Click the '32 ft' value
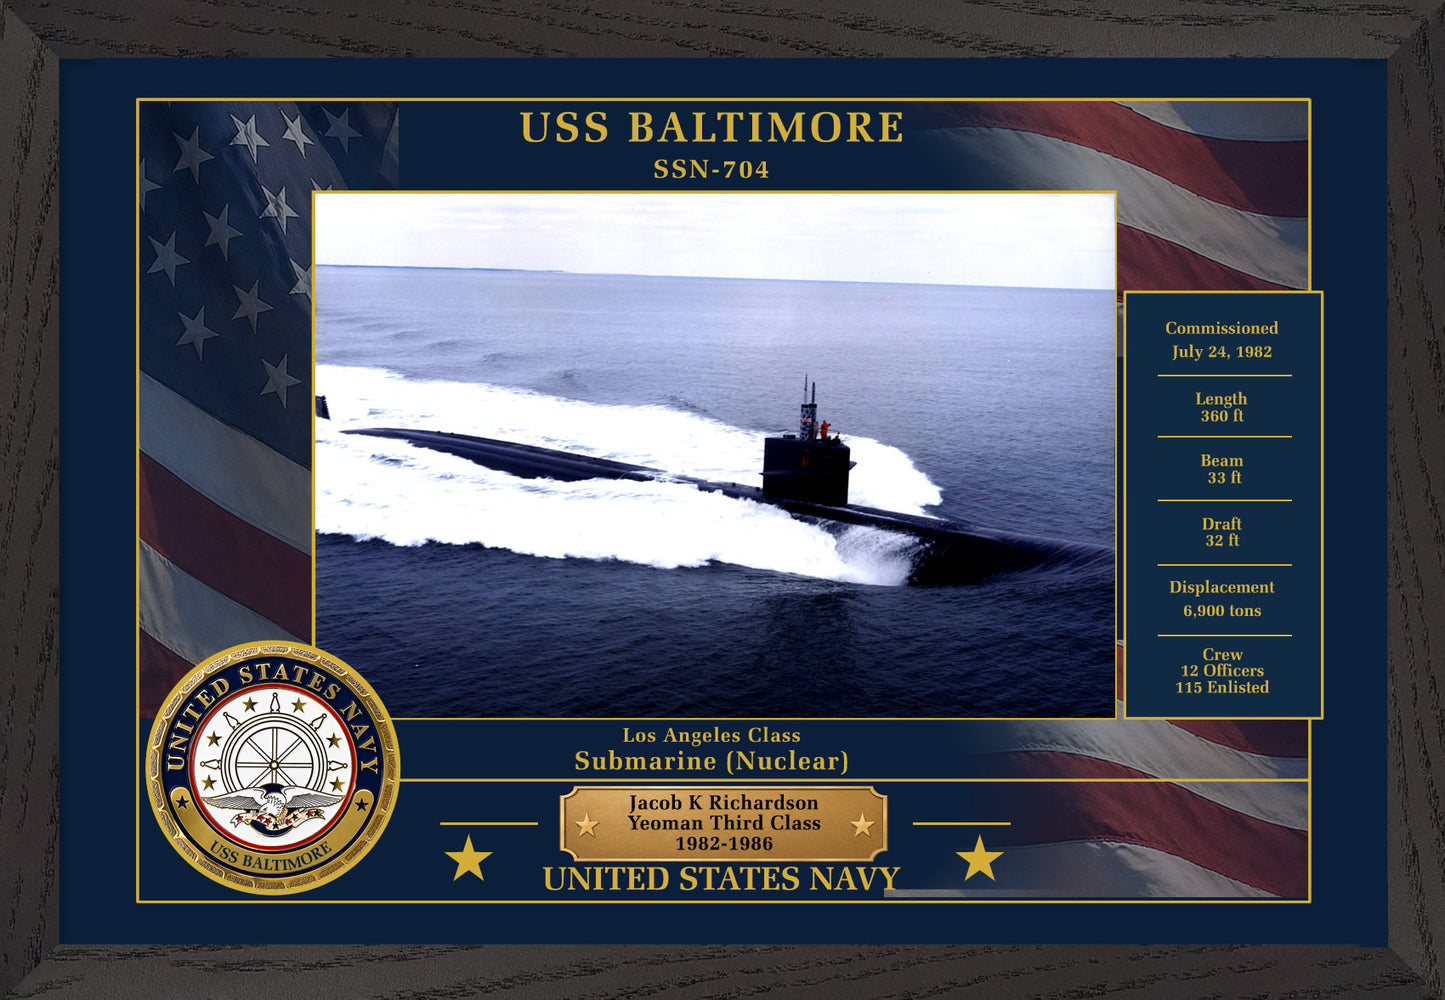The image size is (1445, 1000). point(1222,541)
